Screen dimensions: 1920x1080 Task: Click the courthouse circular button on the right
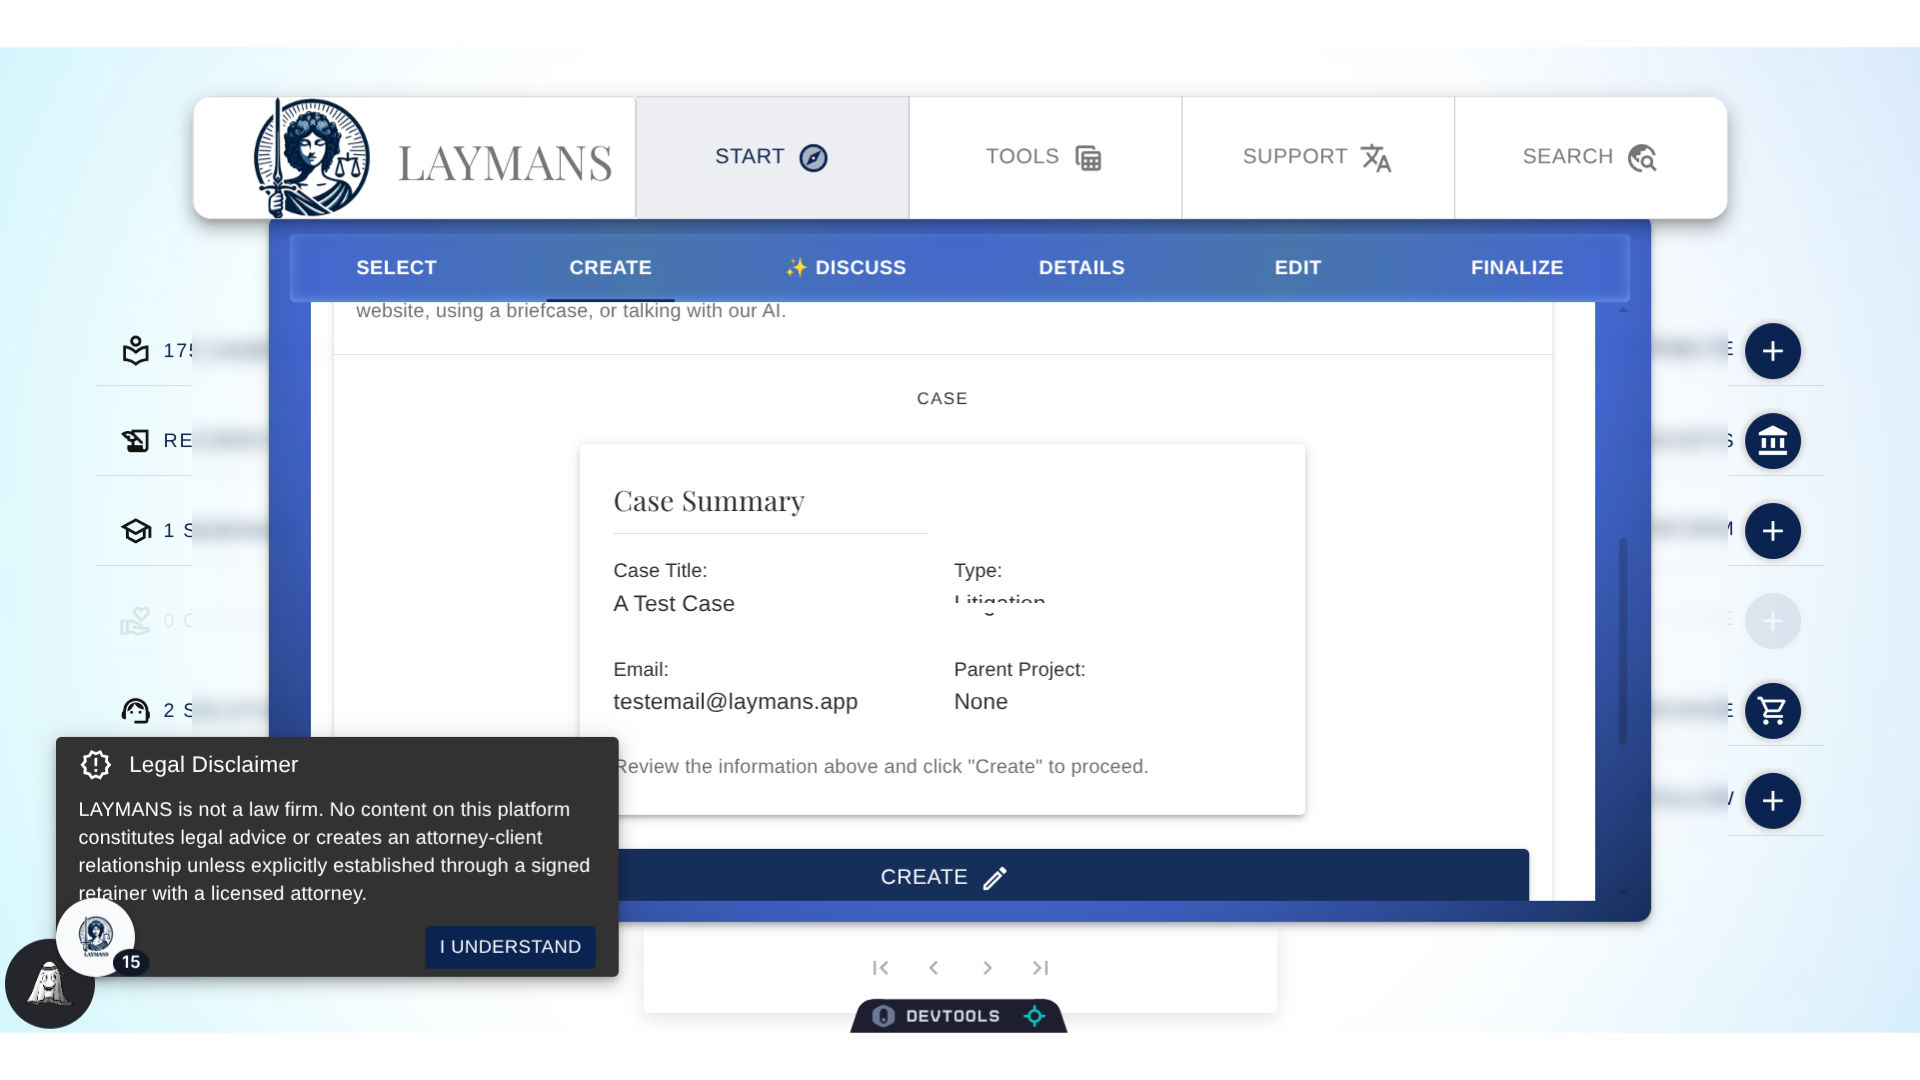click(1774, 441)
